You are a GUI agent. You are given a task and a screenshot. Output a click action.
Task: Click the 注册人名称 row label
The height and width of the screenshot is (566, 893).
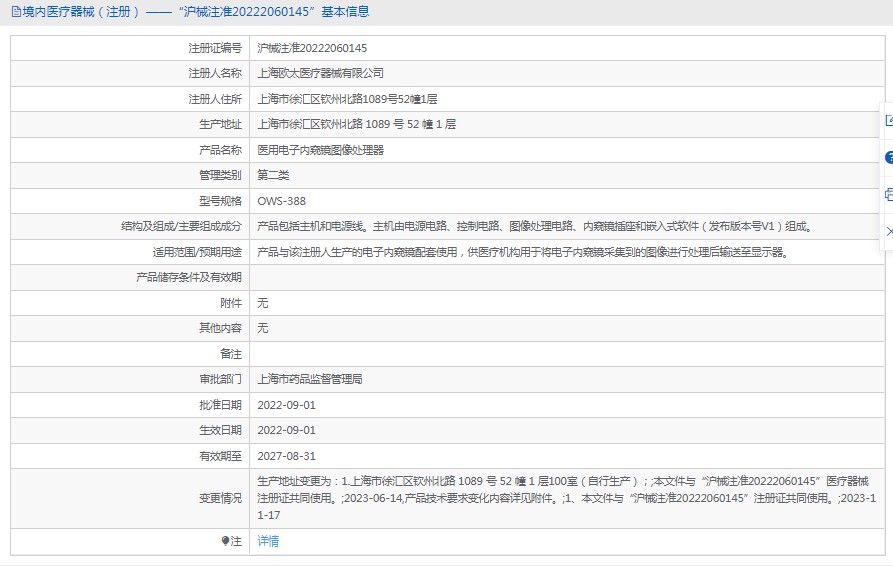(215, 73)
